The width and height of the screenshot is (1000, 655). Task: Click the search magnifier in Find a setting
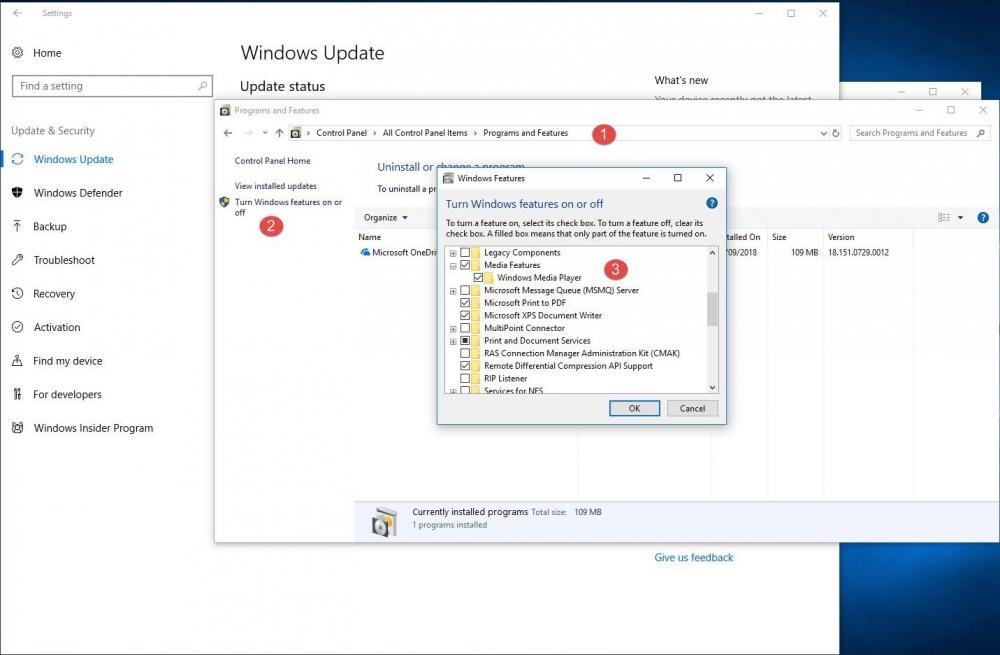[203, 85]
